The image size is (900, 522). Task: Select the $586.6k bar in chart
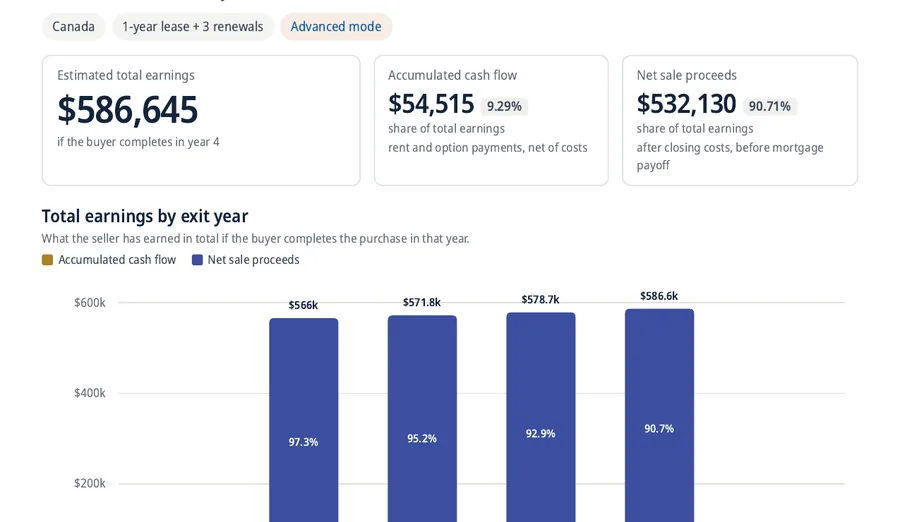tap(660, 416)
